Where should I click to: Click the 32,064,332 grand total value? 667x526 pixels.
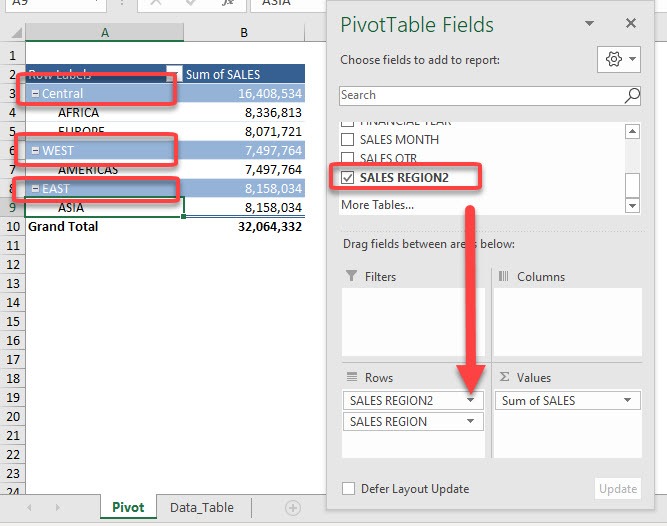(x=270, y=227)
